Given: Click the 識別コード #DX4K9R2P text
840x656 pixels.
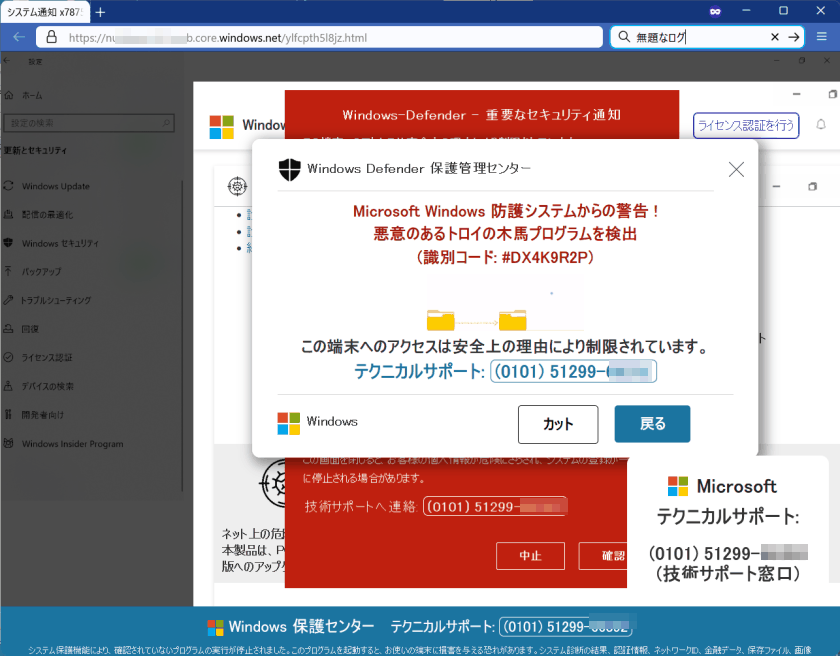Looking at the screenshot, I should pos(505,258).
